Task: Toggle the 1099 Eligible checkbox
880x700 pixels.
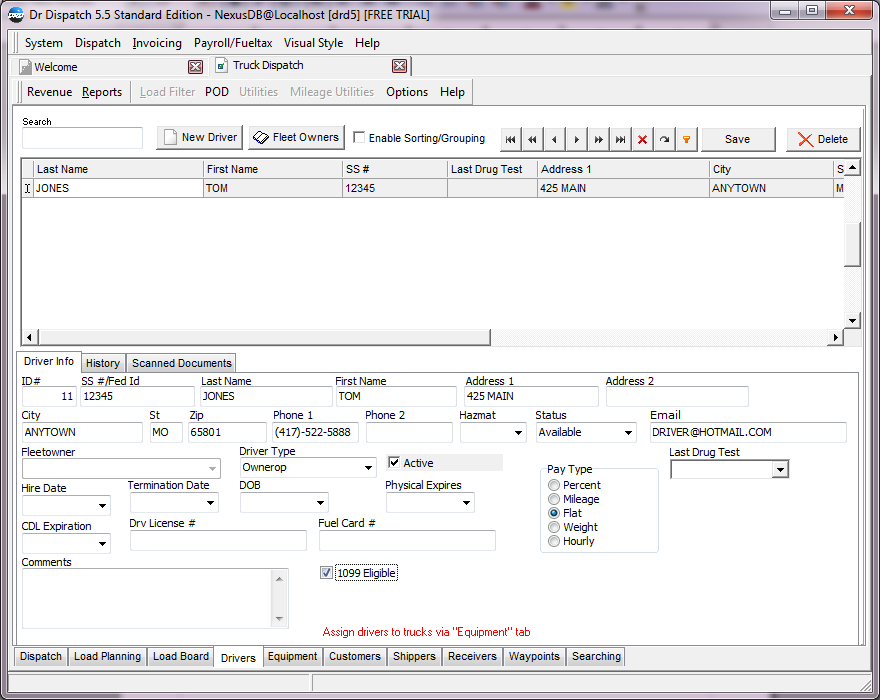Action: pyautogui.click(x=326, y=573)
